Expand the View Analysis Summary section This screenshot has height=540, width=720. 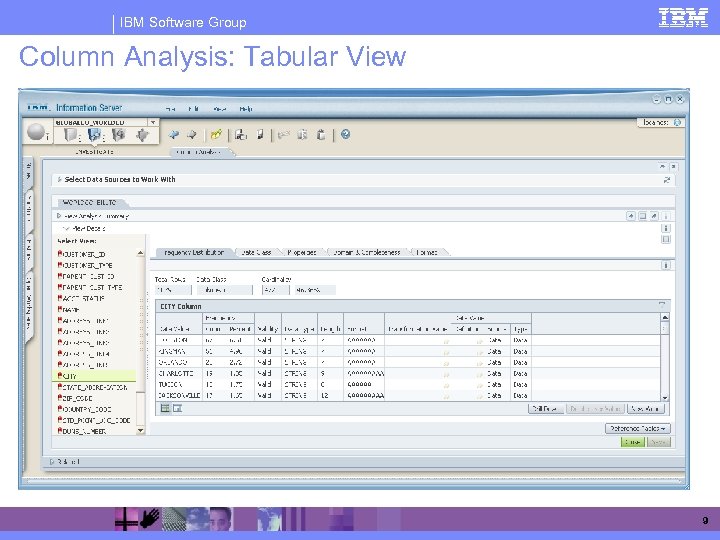click(x=58, y=216)
